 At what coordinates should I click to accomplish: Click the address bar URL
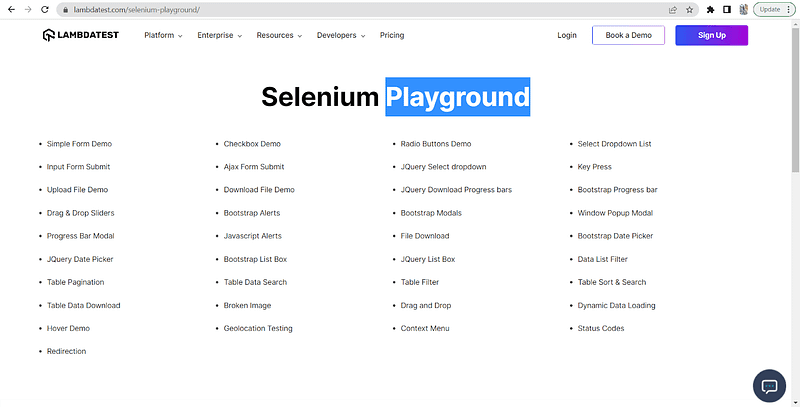(136, 10)
